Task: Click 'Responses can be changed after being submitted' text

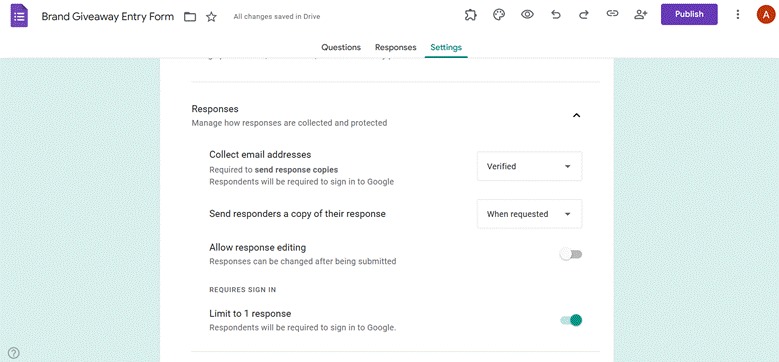Action: [303, 261]
